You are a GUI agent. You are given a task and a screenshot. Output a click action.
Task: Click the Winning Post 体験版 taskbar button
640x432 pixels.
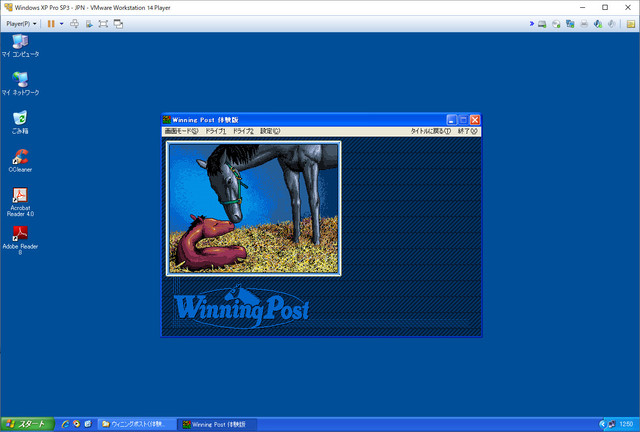click(x=218, y=424)
